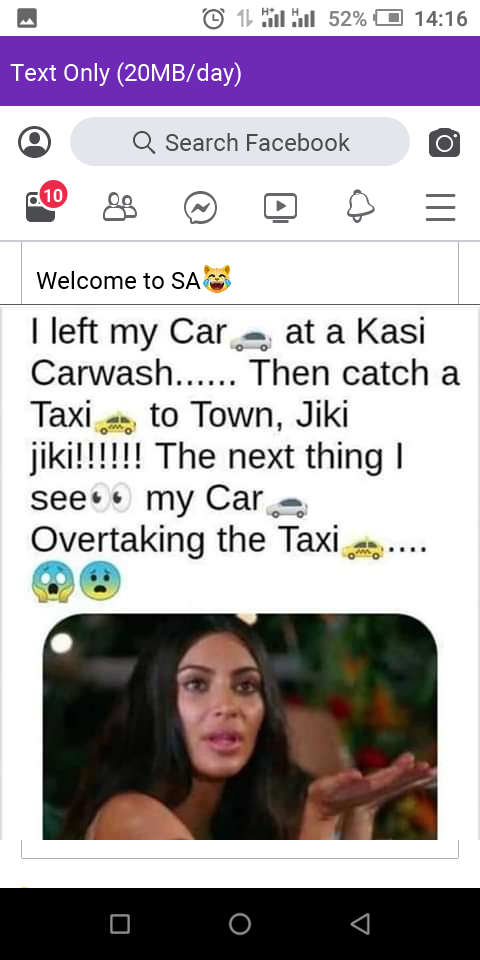480x960 pixels.
Task: Tap the image notification icon in status bar
Action: click(x=27, y=18)
